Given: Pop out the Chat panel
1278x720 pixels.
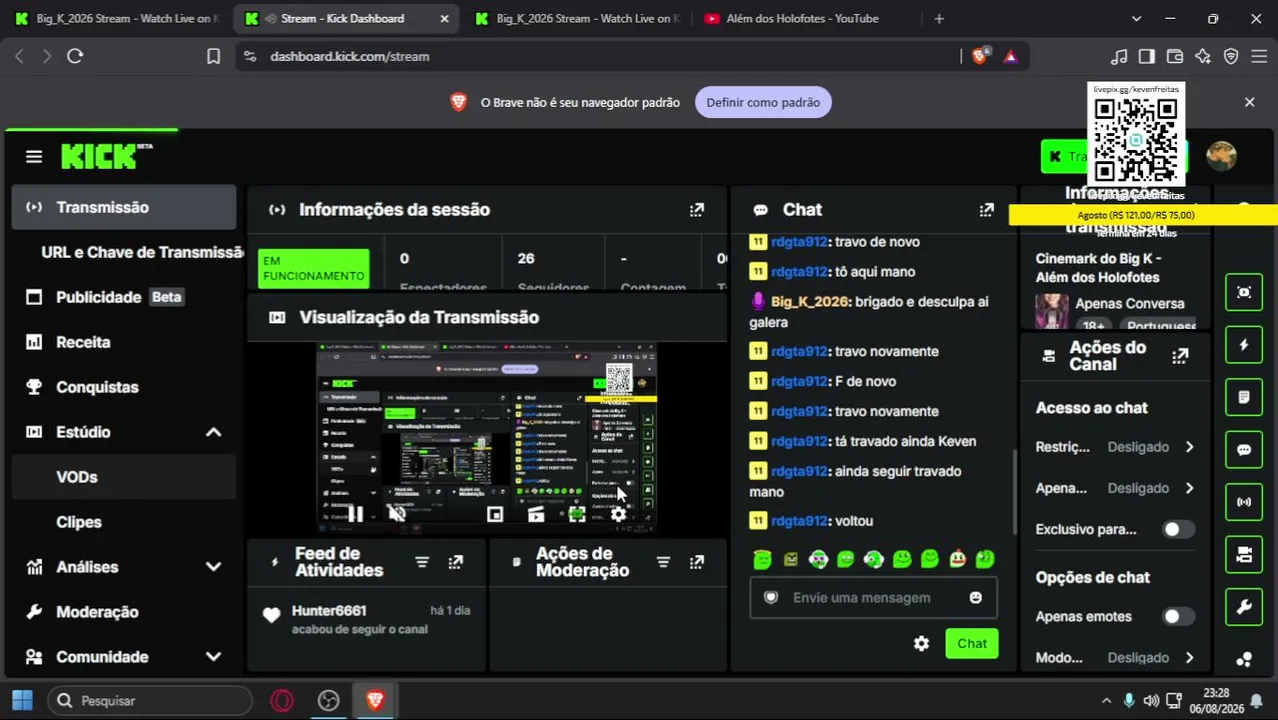Looking at the screenshot, I should point(986,210).
